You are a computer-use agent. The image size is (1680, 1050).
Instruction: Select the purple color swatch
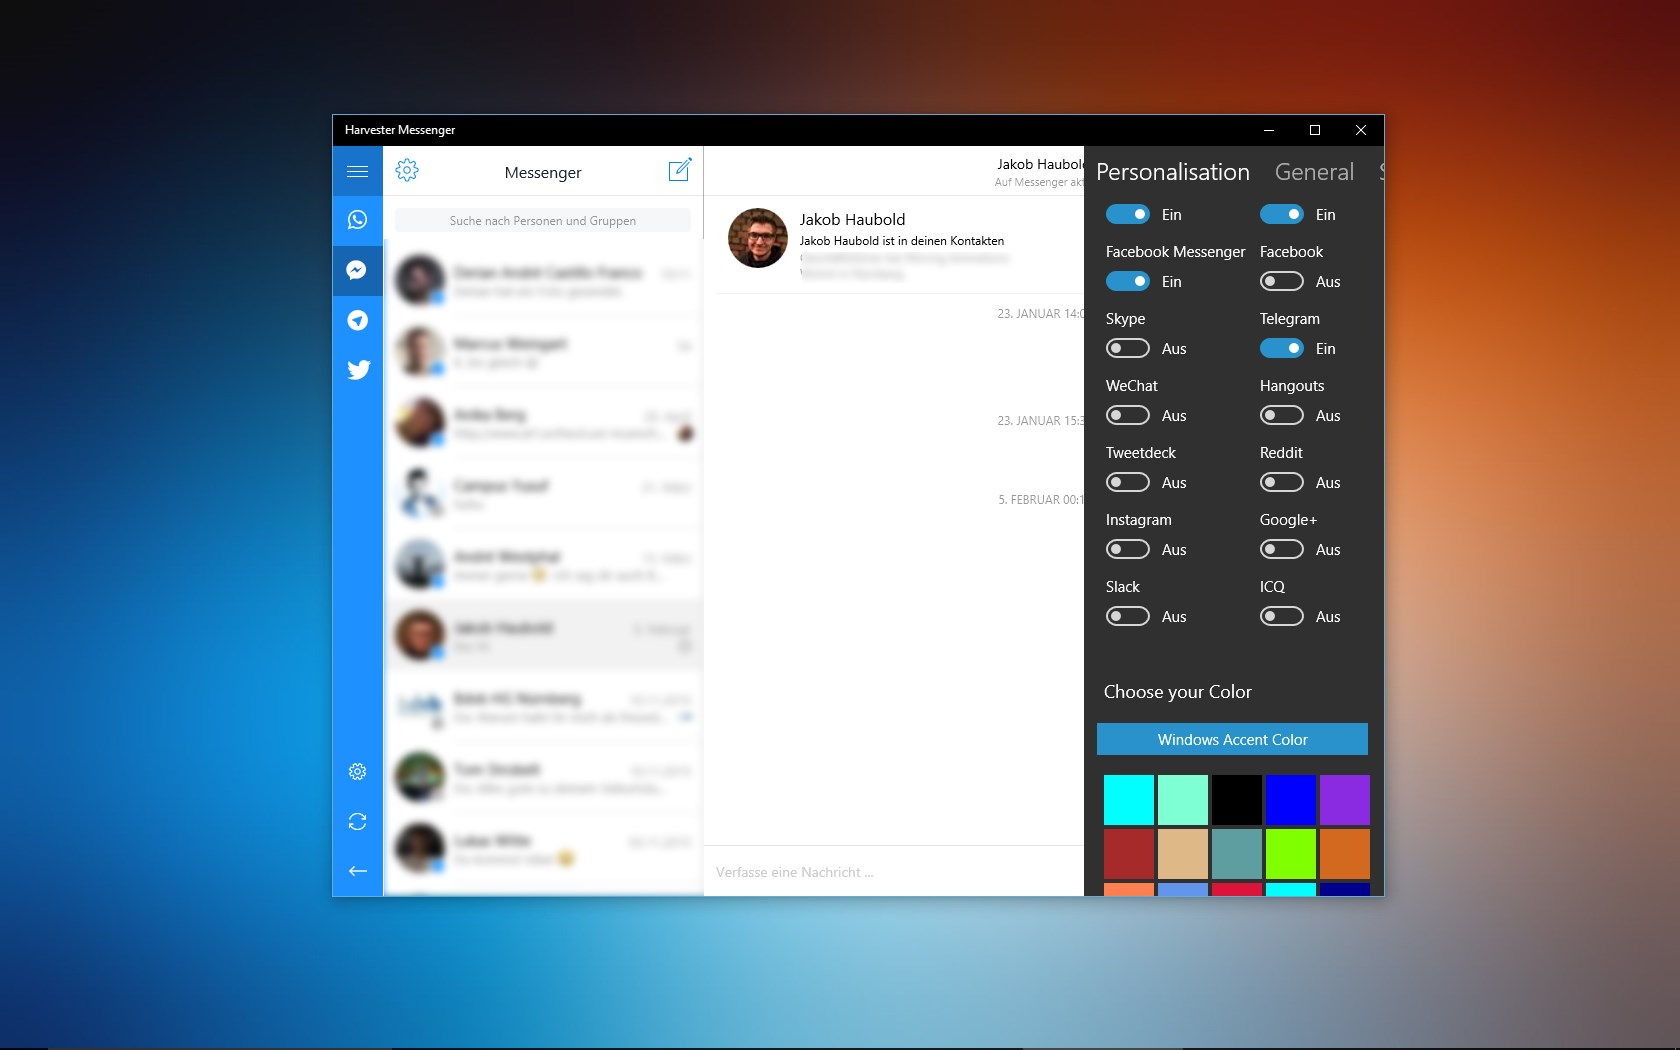tap(1345, 800)
